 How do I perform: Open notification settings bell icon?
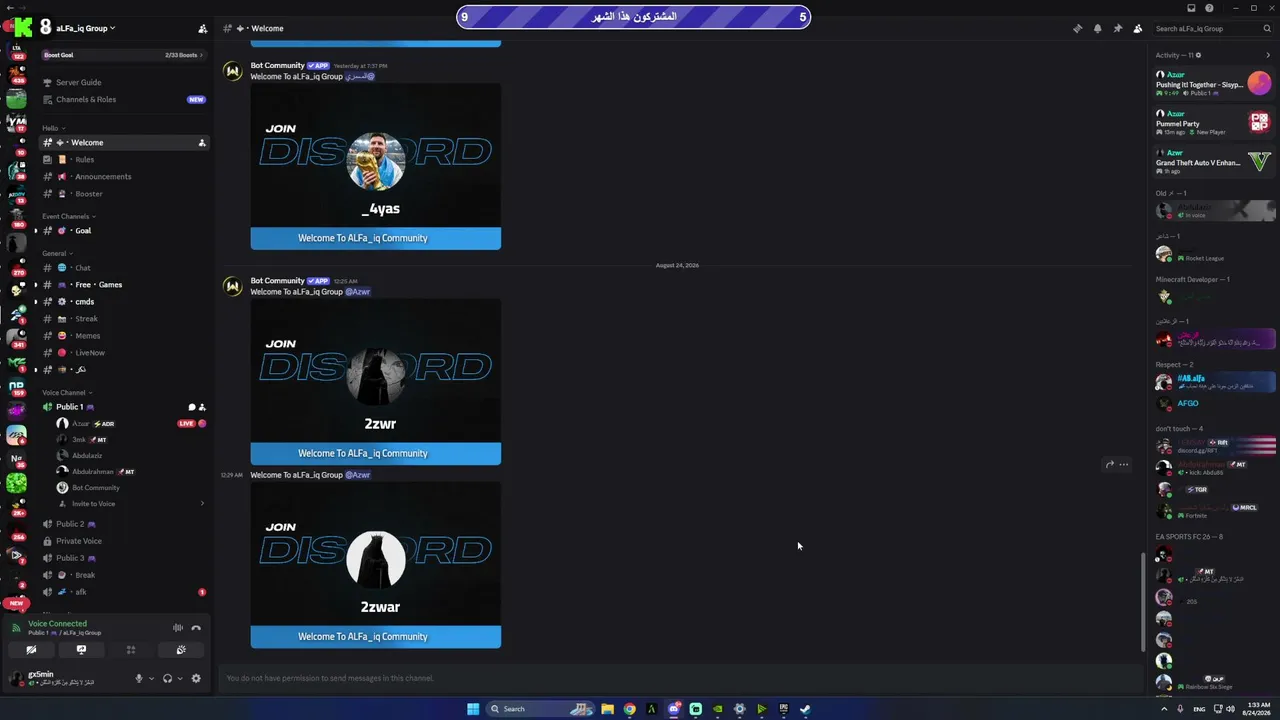coord(1097,28)
